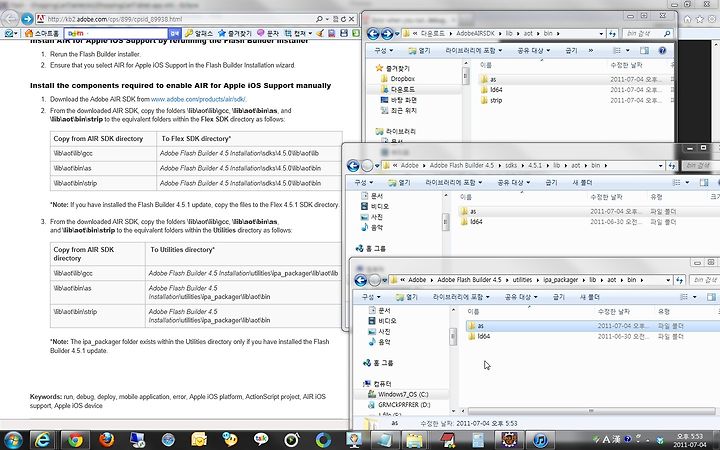This screenshot has width=720, height=450.
Task: Refresh the AdobeAIRSDK folder address bar
Action: (x=612, y=34)
